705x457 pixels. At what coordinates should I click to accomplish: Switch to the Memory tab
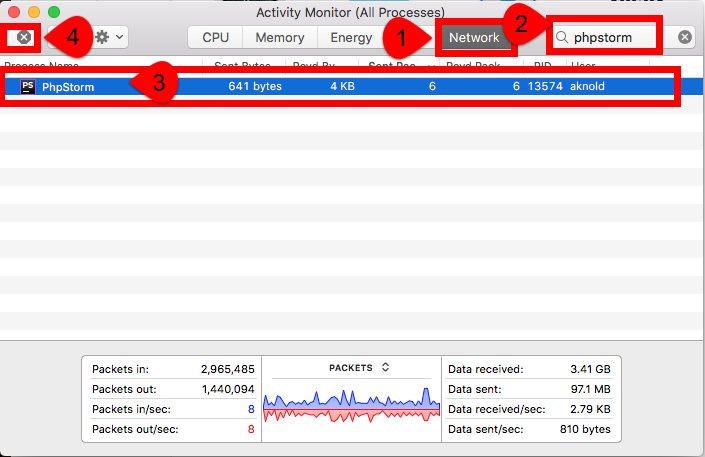click(x=280, y=37)
